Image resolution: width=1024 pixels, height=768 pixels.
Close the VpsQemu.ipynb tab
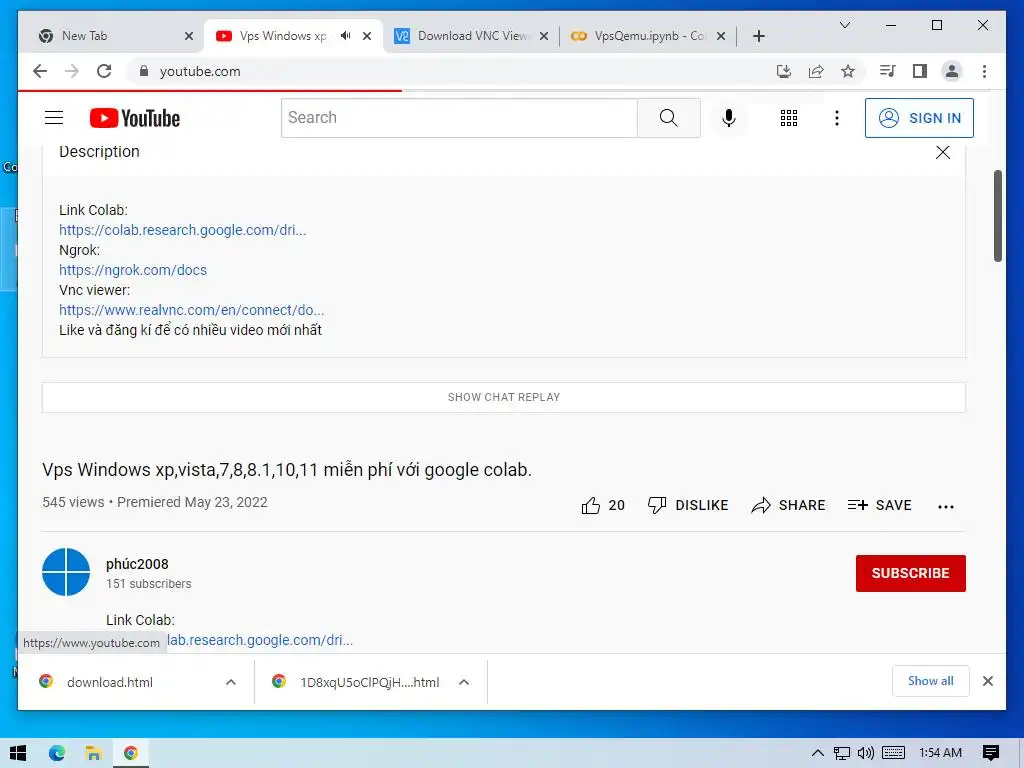(721, 36)
